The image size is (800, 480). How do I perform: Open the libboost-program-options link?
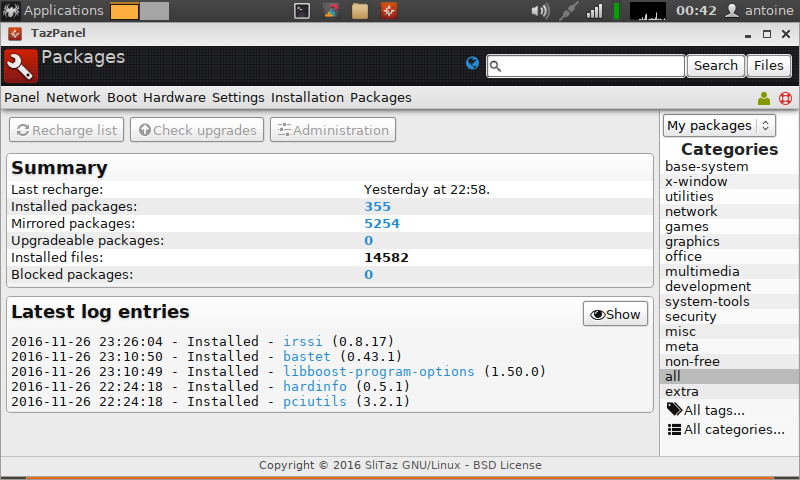tap(379, 371)
